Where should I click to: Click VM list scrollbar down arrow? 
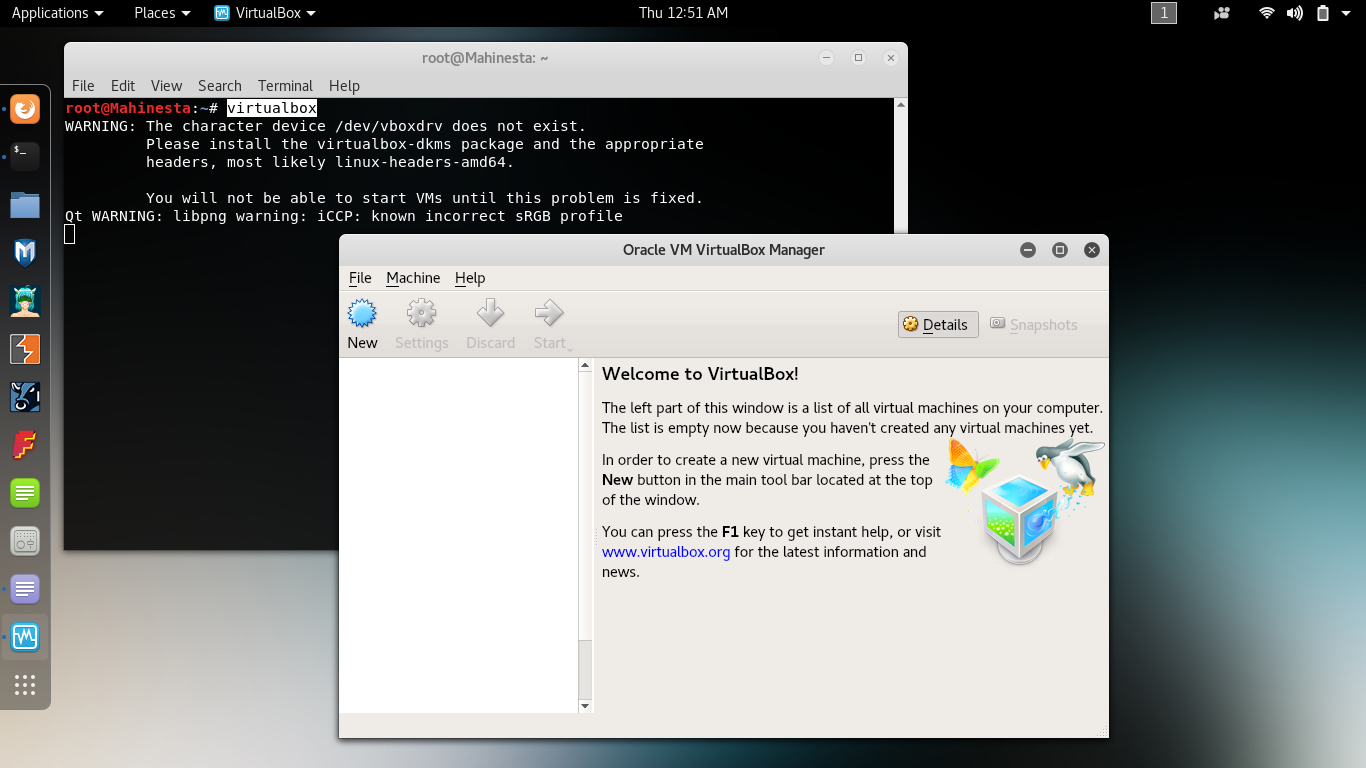[x=585, y=706]
